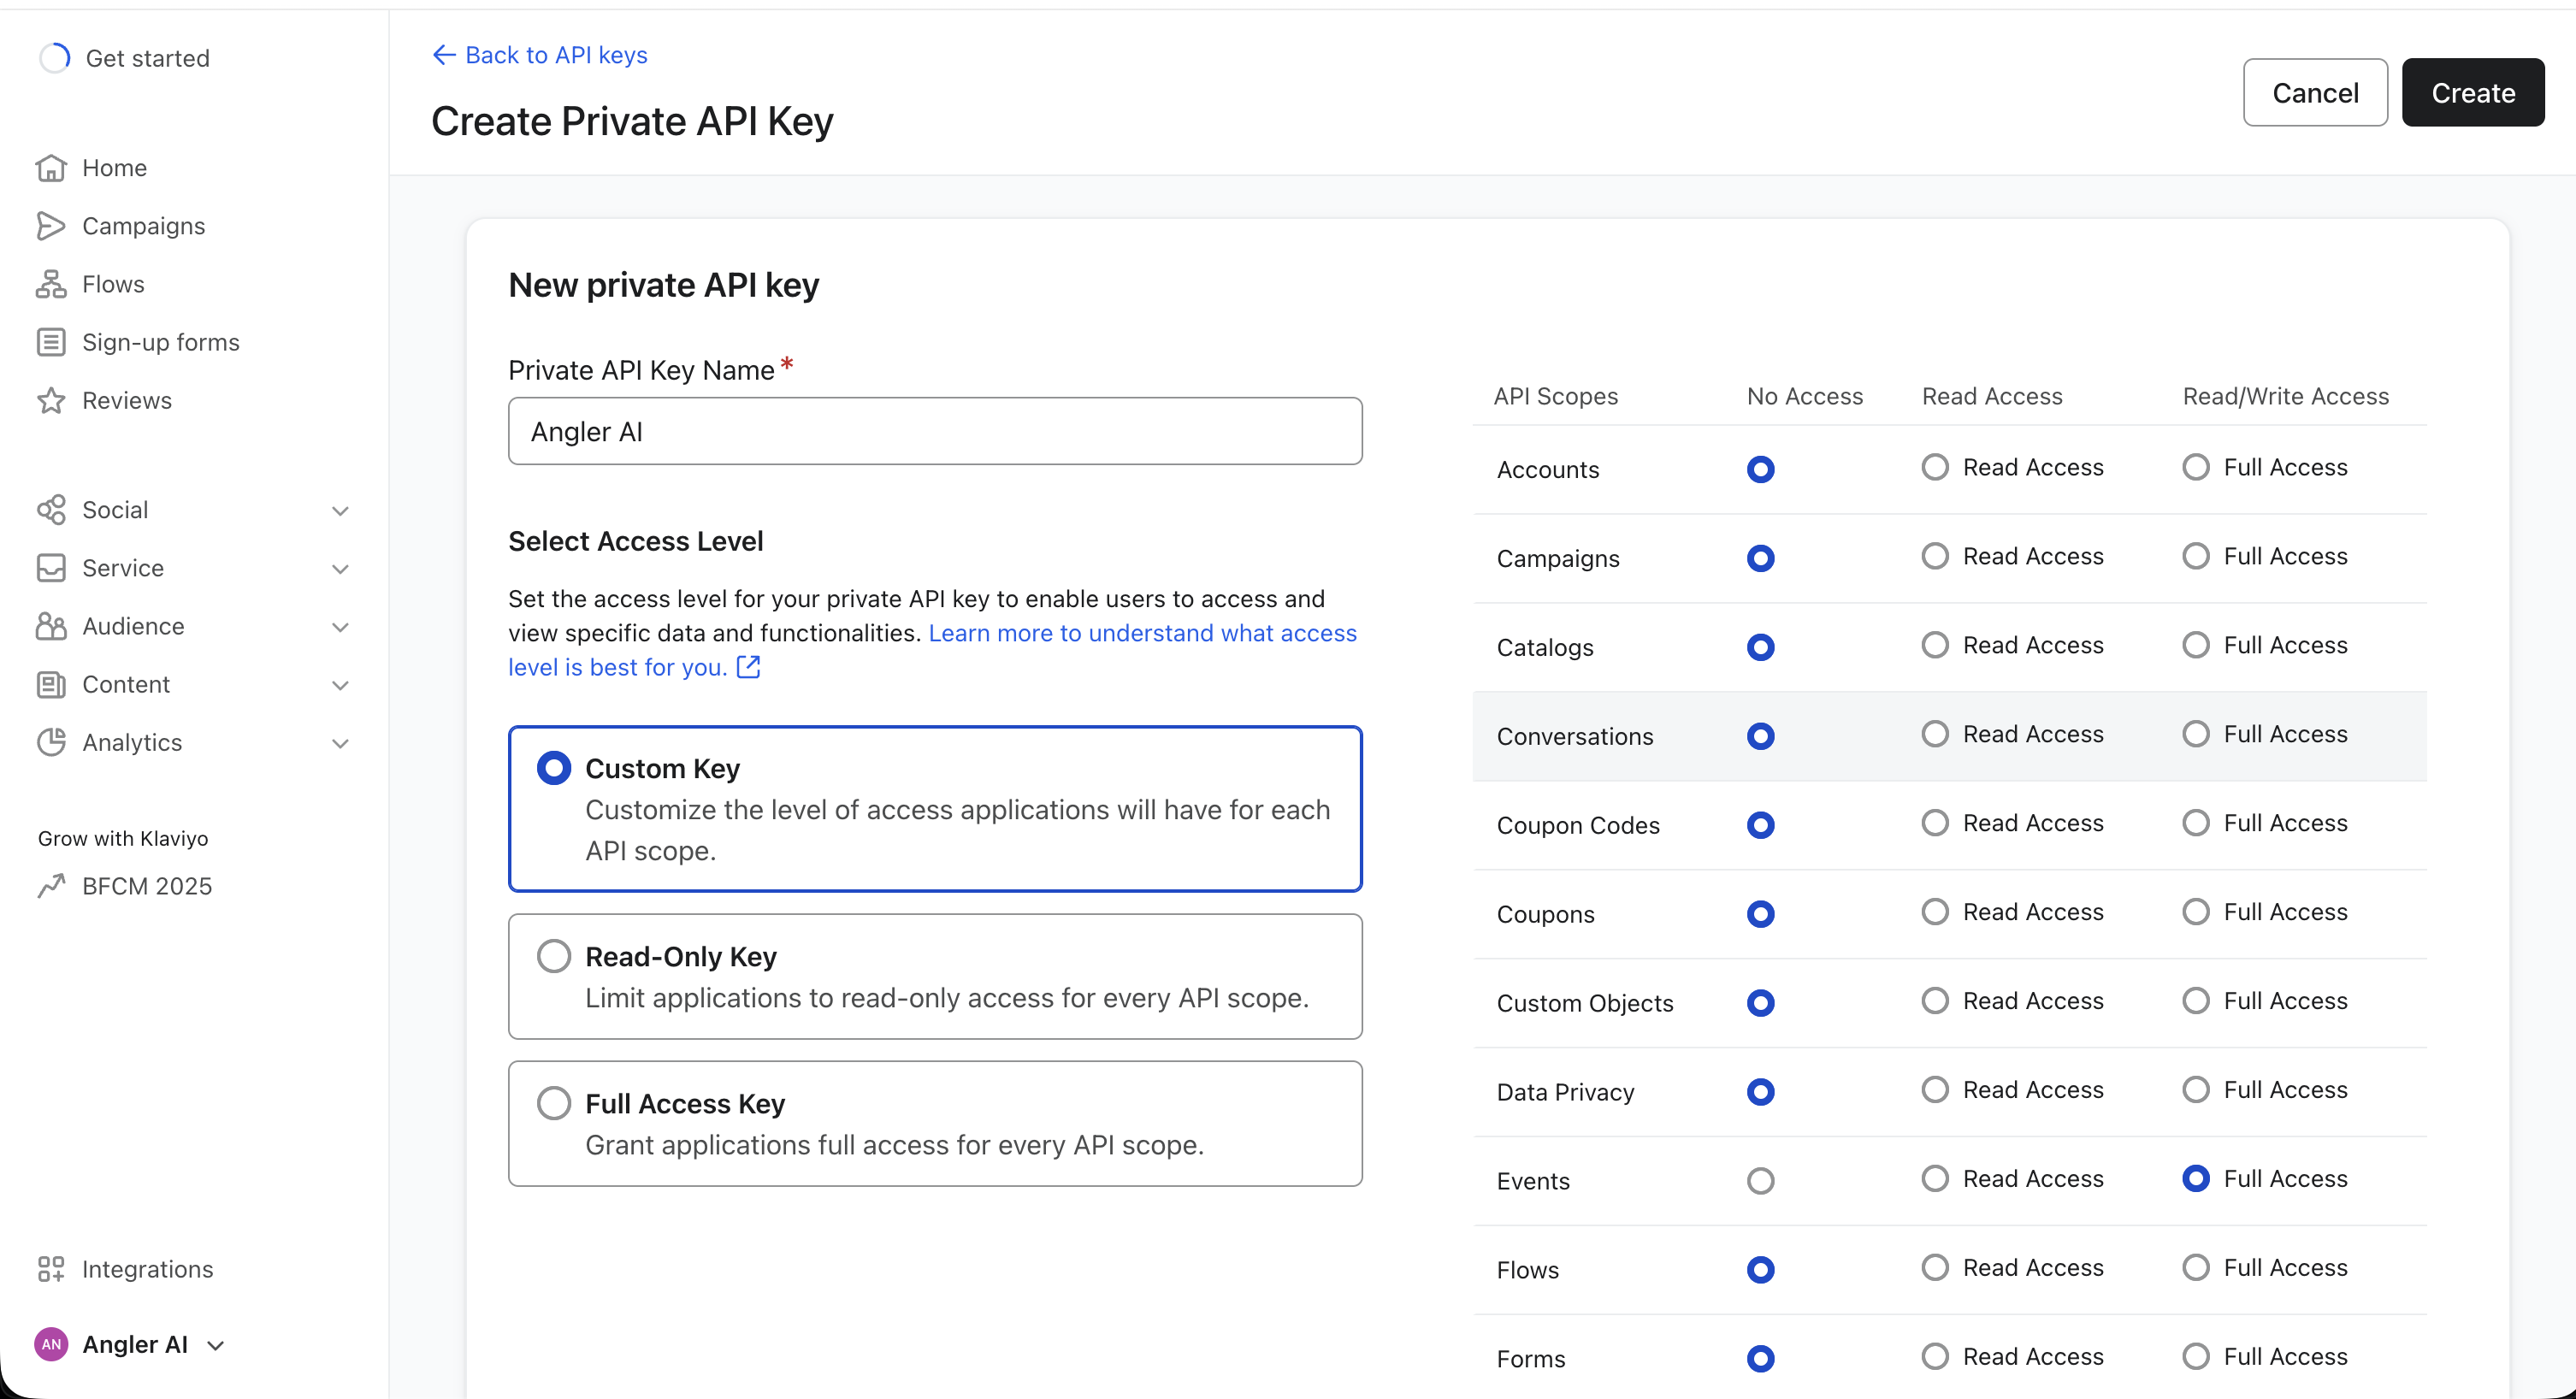The height and width of the screenshot is (1399, 2576).
Task: Click the Reviews star icon
Action: point(51,401)
